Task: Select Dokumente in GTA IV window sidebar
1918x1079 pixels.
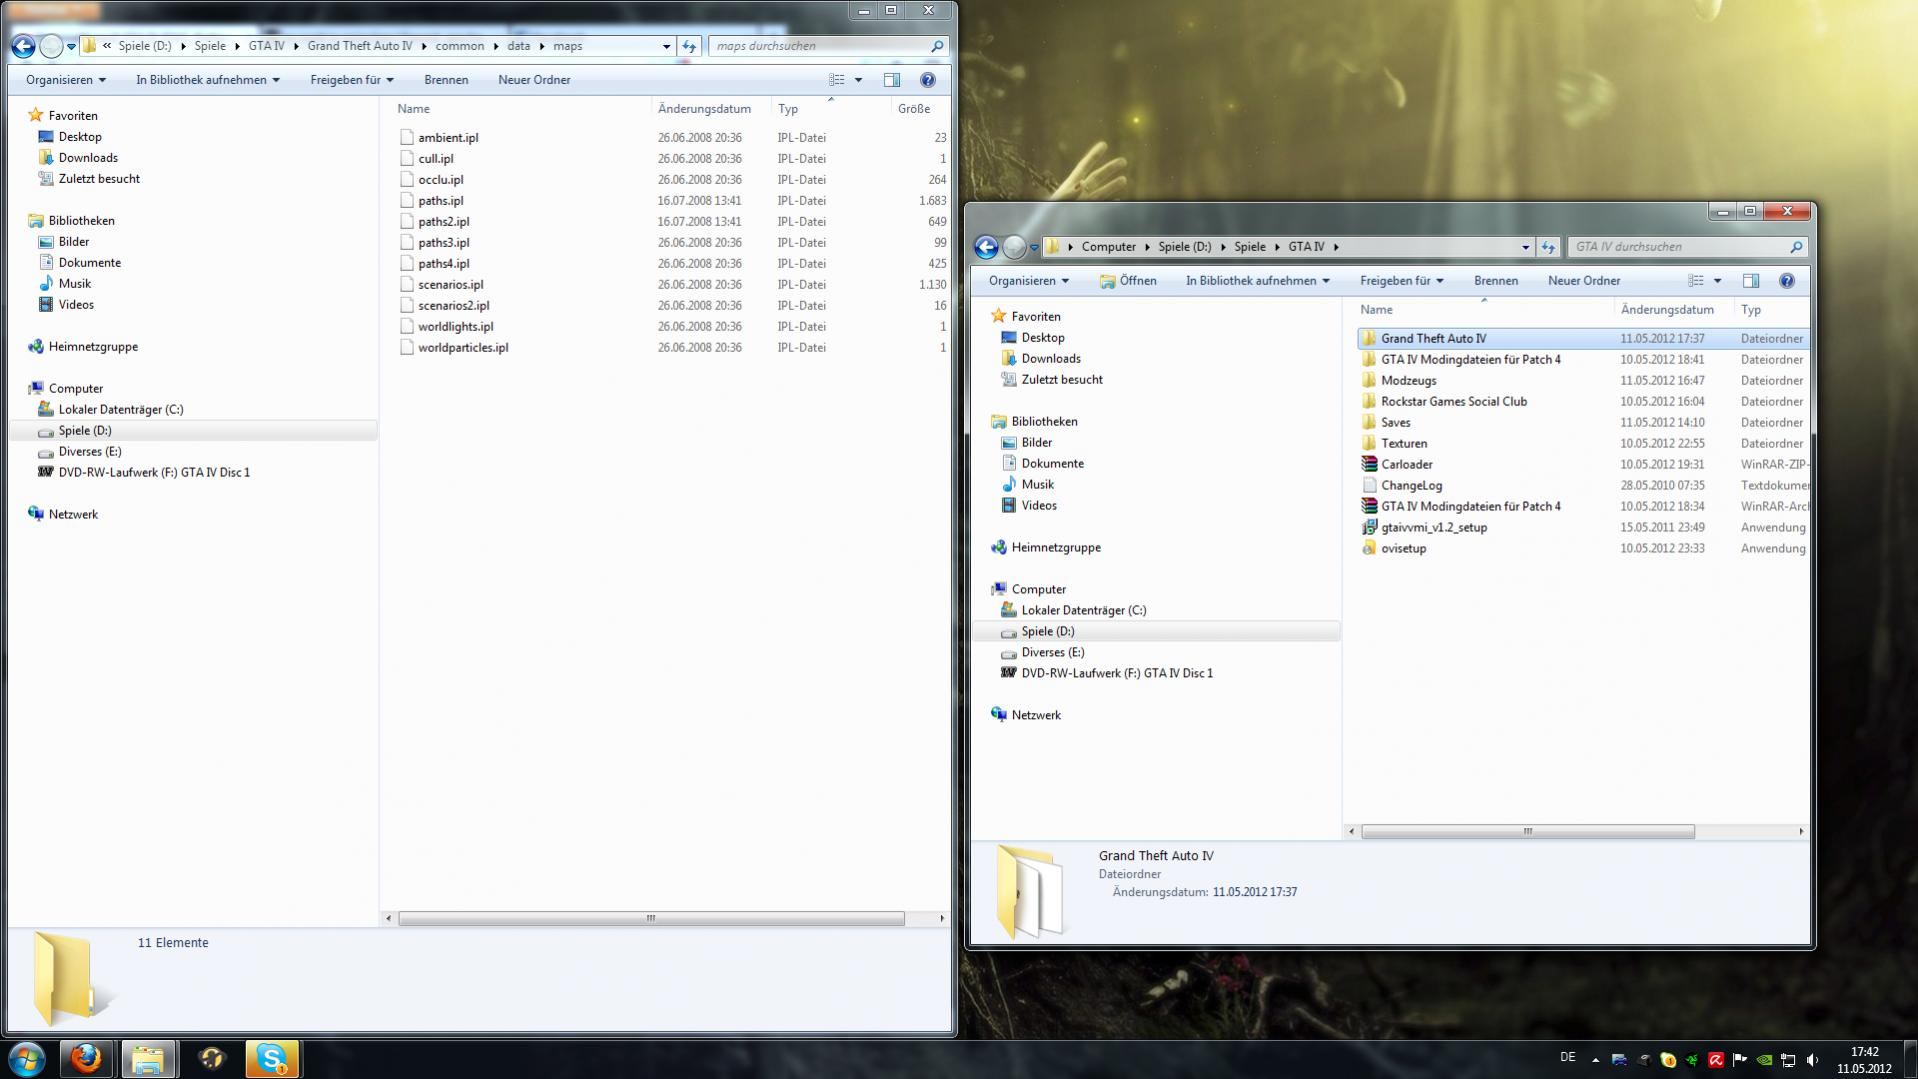Action: [x=1052, y=464]
